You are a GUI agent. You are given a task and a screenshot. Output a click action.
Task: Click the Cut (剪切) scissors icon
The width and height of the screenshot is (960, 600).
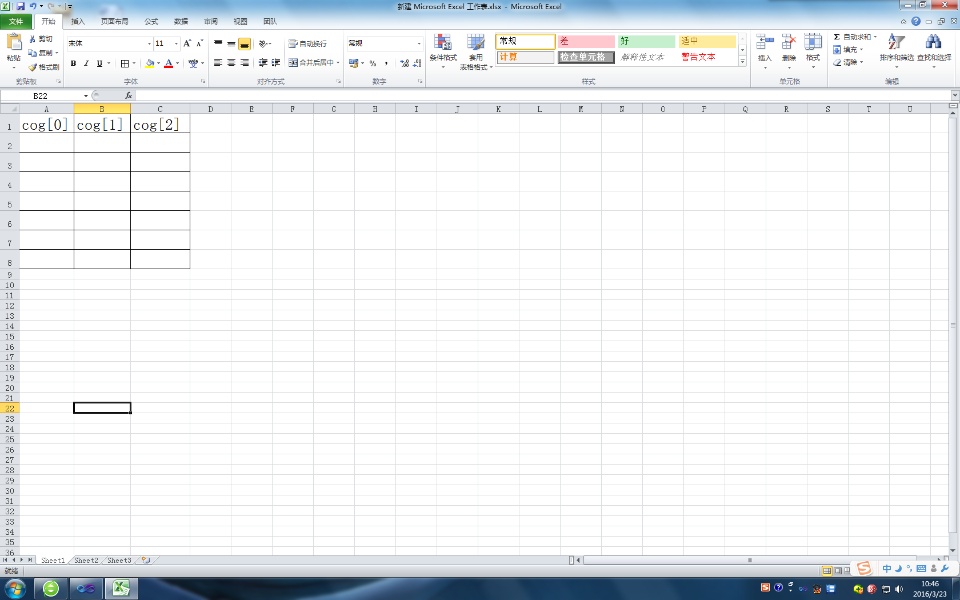click(33, 39)
